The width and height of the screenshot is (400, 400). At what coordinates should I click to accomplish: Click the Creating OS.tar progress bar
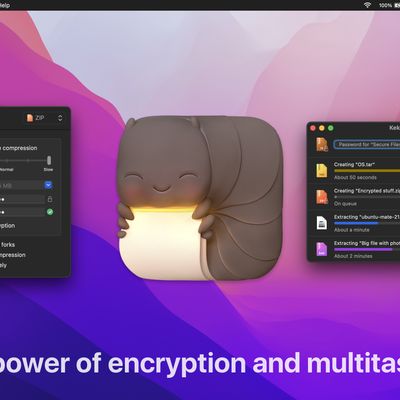[367, 170]
